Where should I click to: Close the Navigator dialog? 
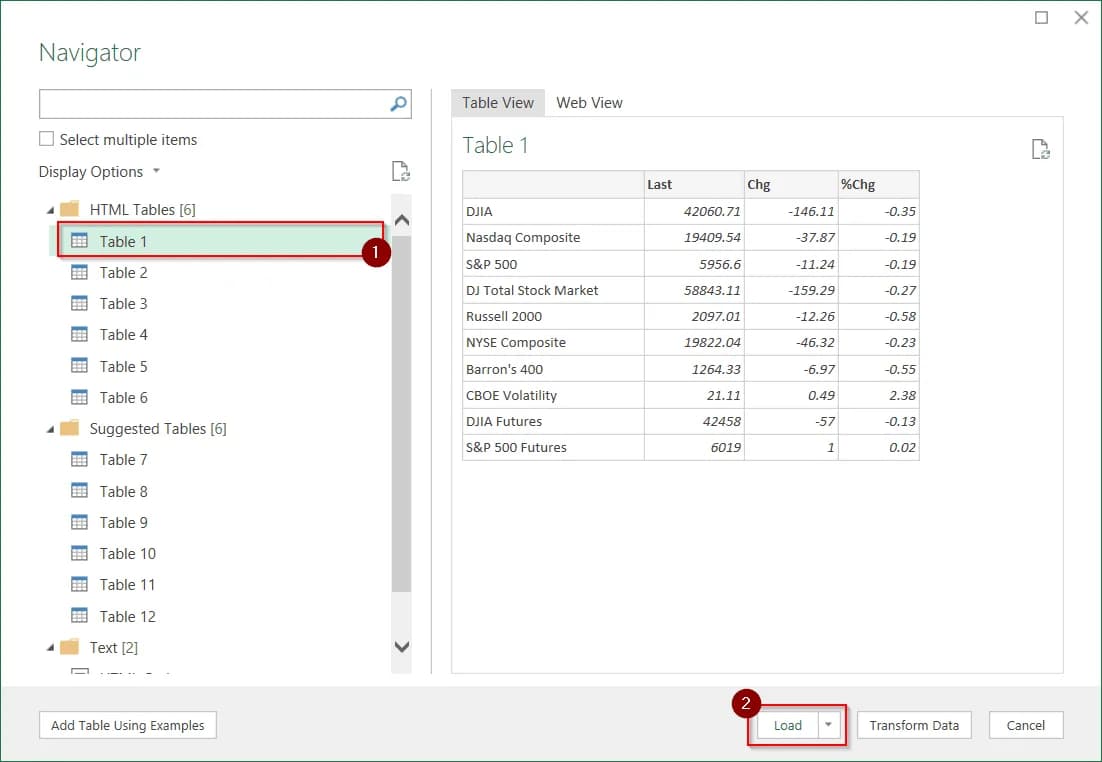pyautogui.click(x=1081, y=18)
